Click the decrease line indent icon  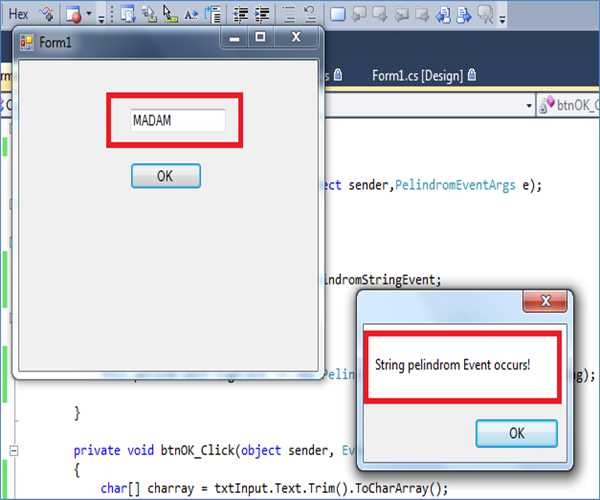(x=240, y=14)
